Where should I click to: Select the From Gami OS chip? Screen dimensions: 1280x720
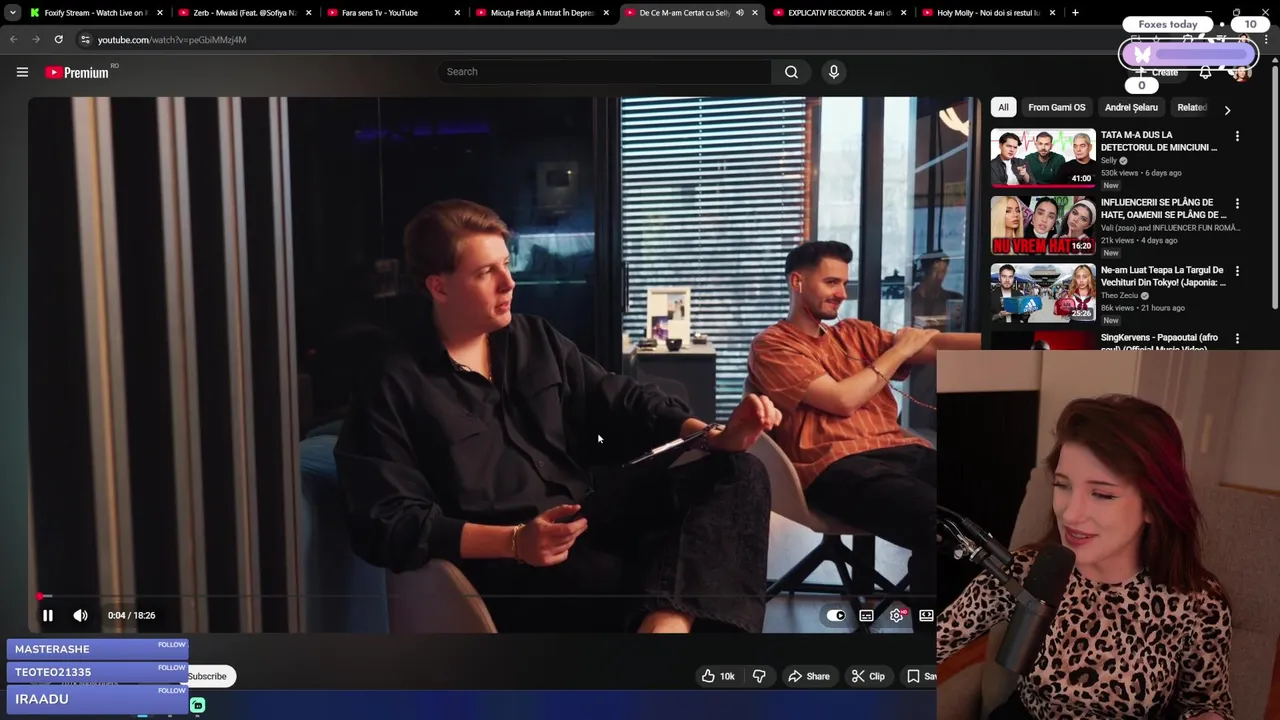tap(1056, 107)
